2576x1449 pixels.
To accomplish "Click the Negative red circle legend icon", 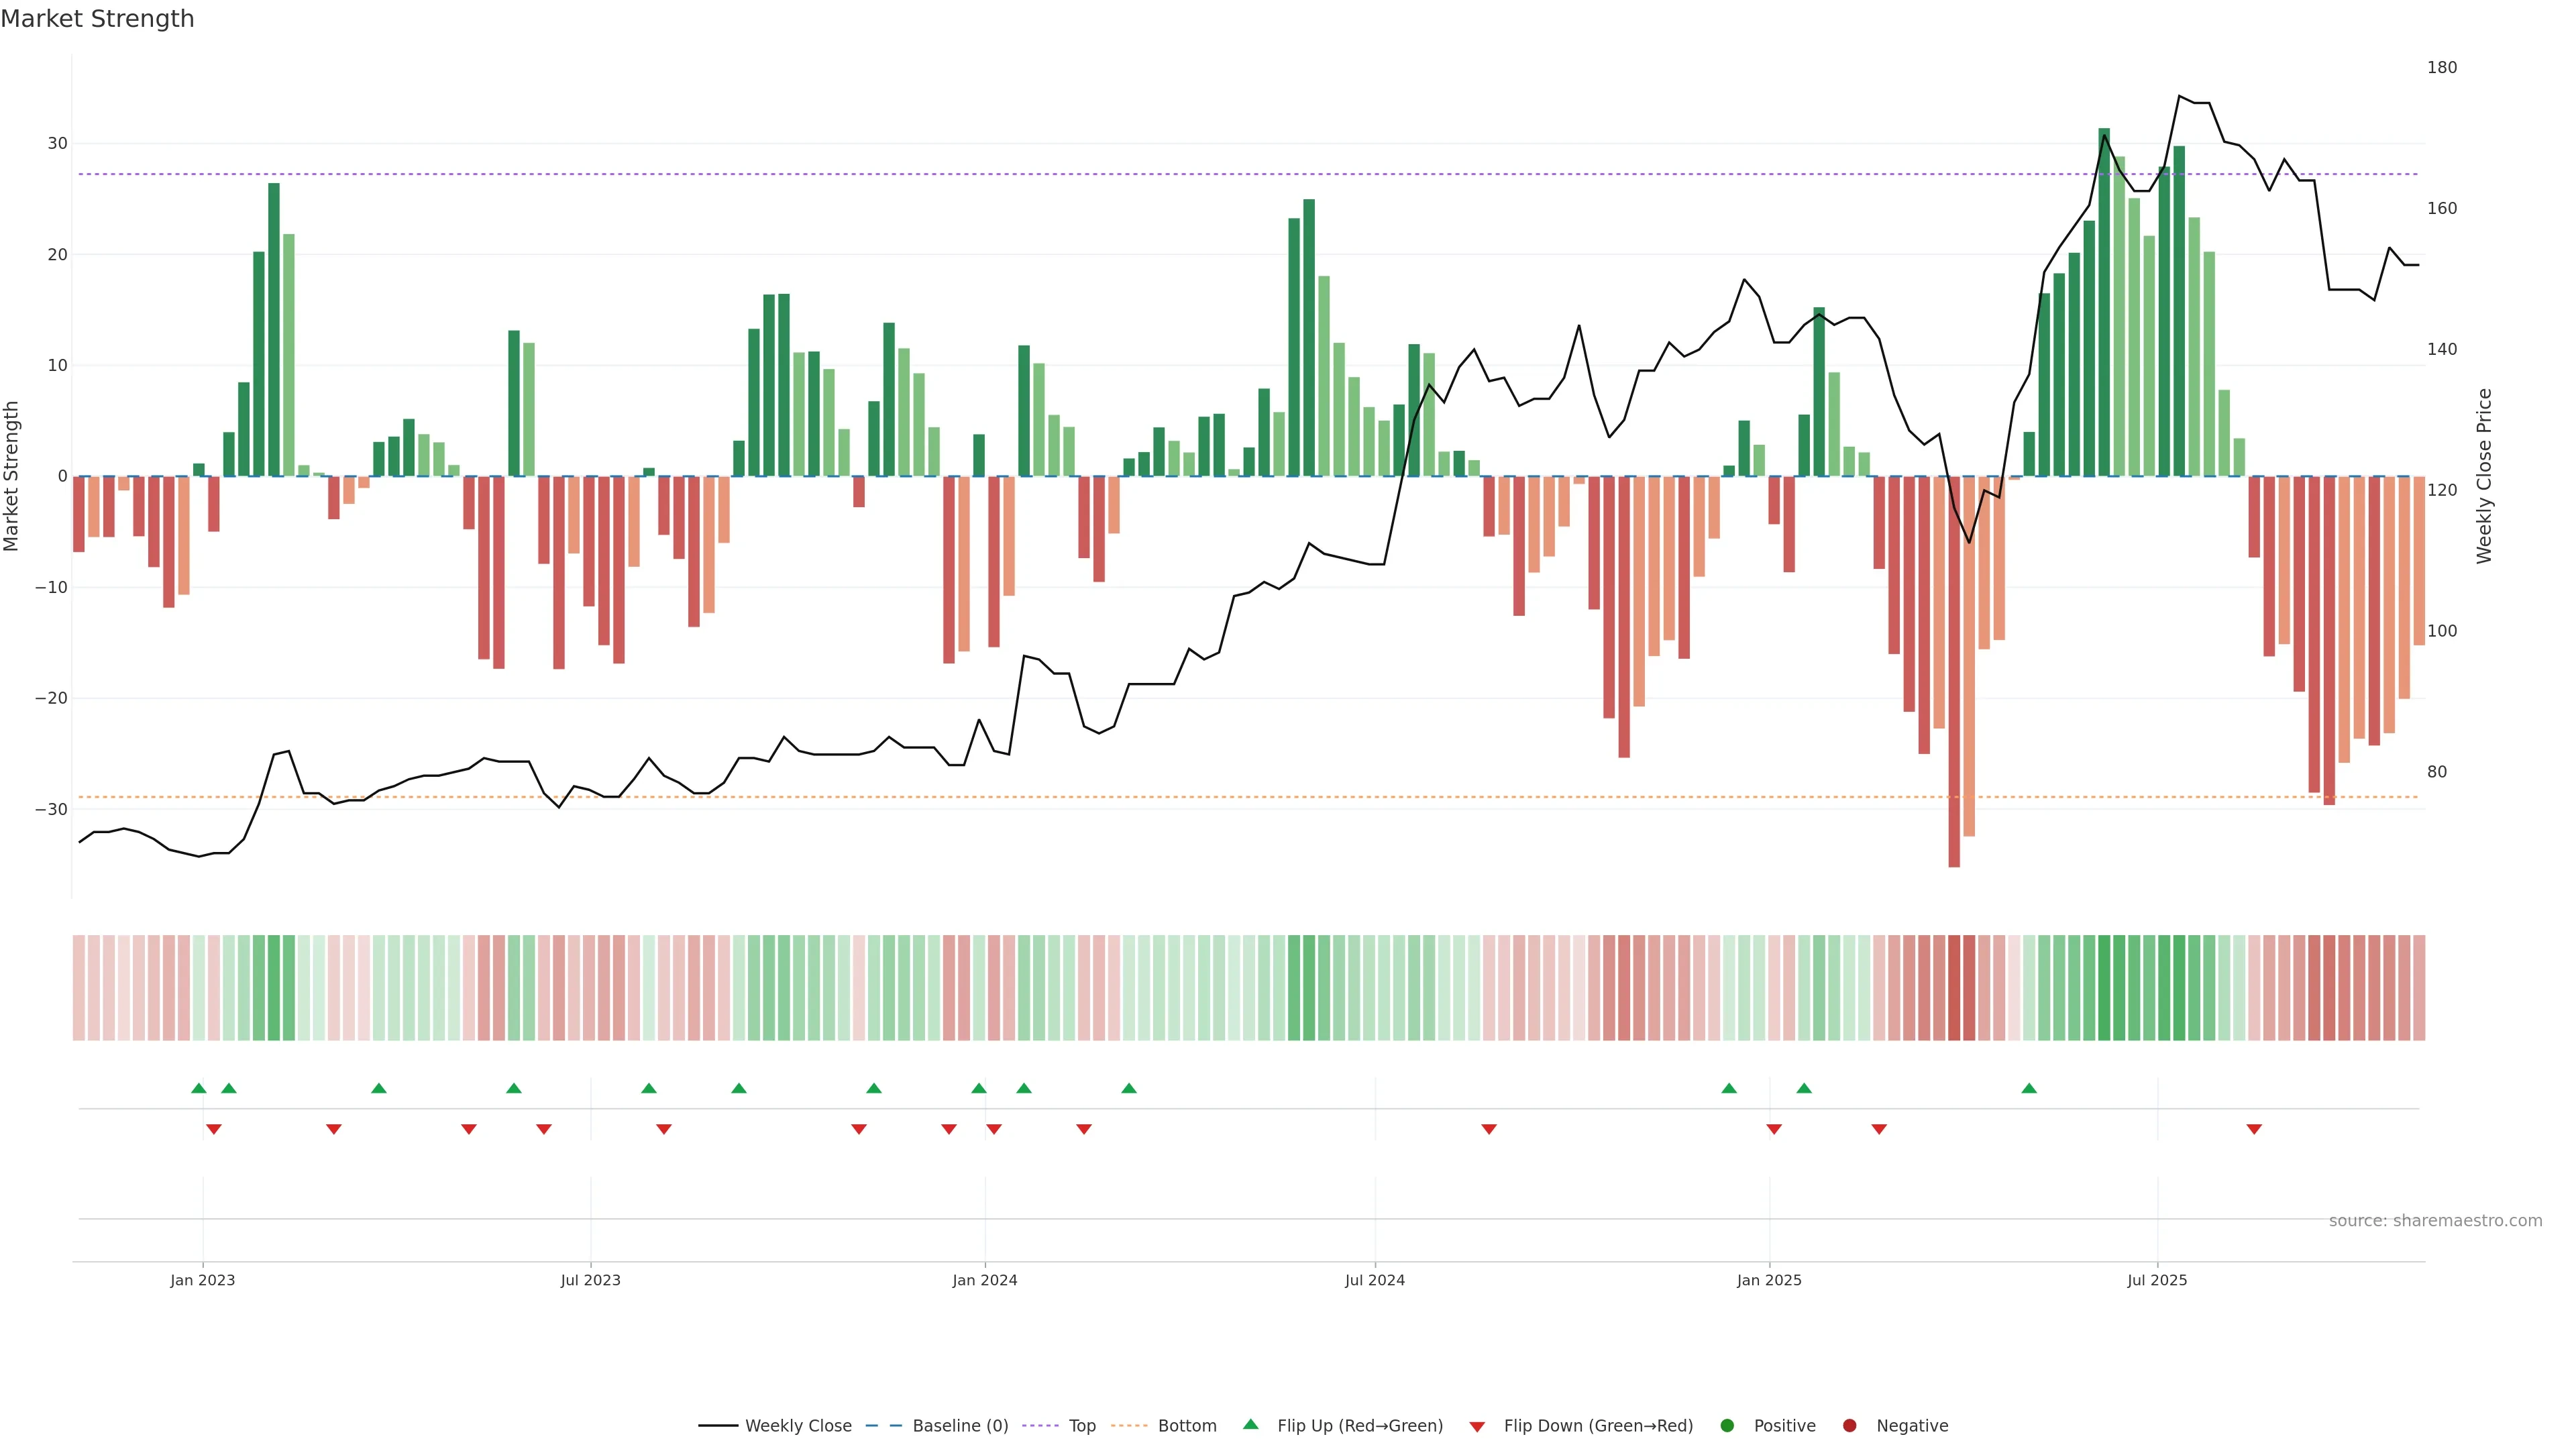I will click(1849, 1425).
